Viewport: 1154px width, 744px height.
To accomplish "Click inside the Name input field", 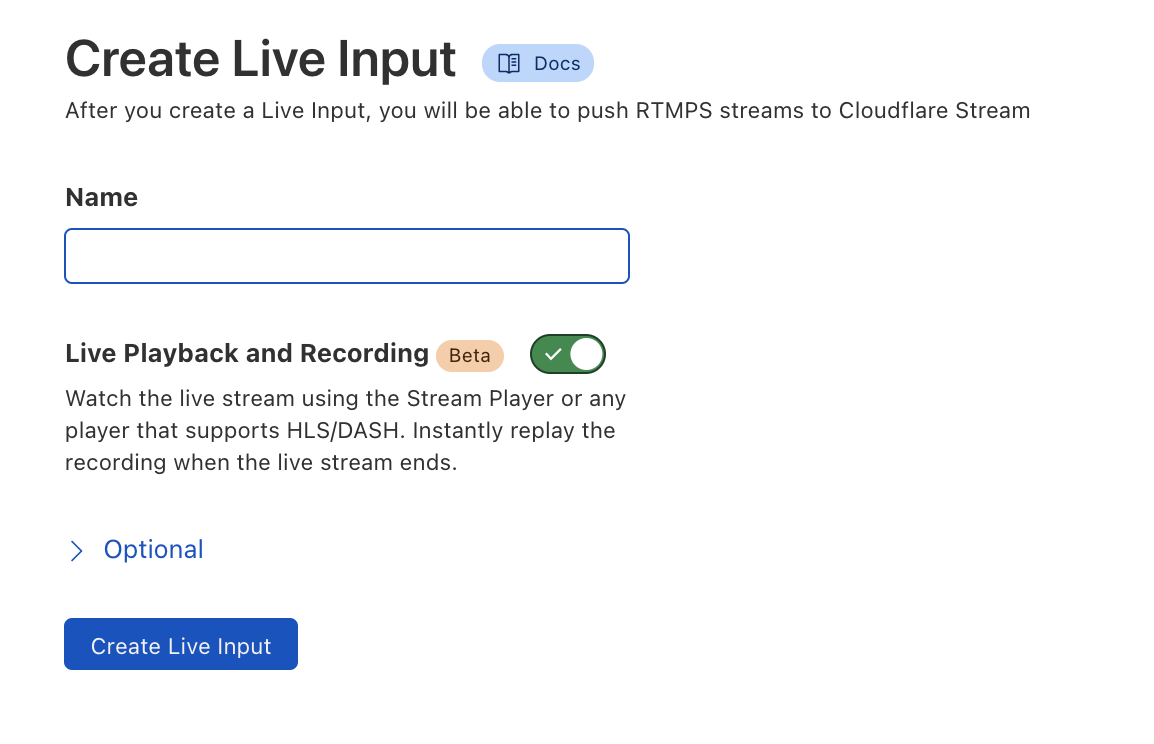I will coord(347,256).
